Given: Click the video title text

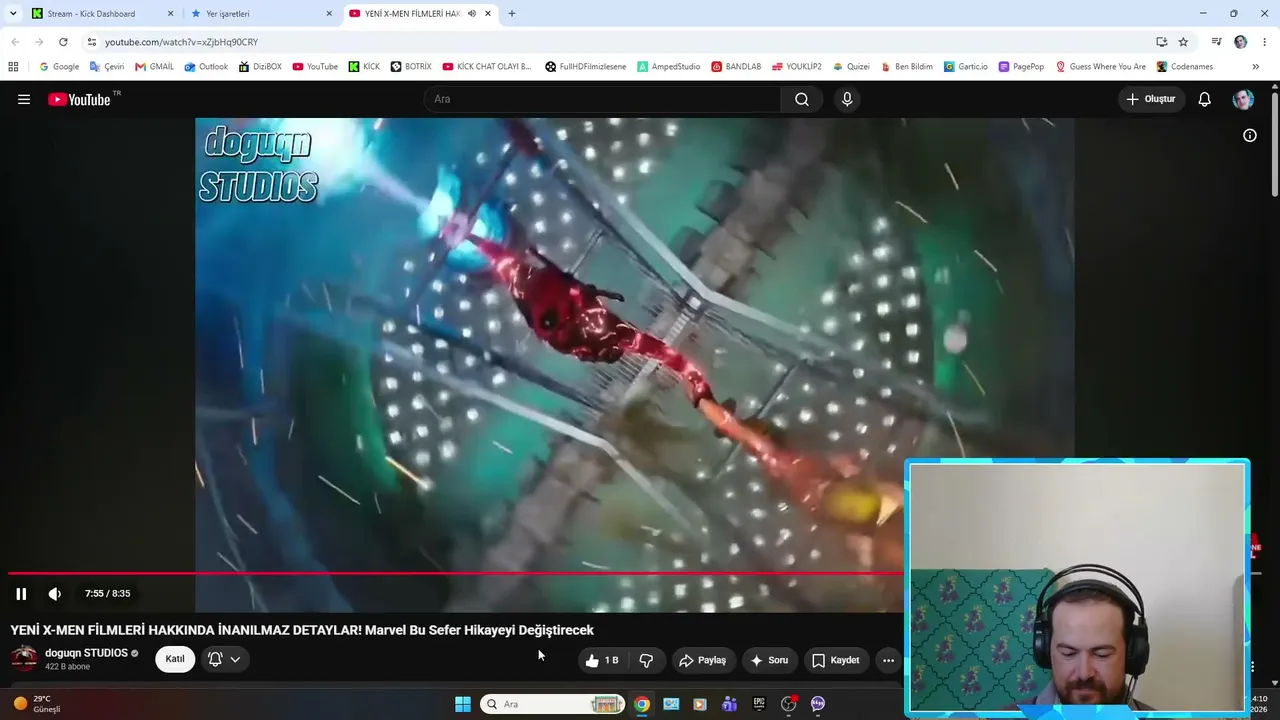Looking at the screenshot, I should click(x=302, y=630).
